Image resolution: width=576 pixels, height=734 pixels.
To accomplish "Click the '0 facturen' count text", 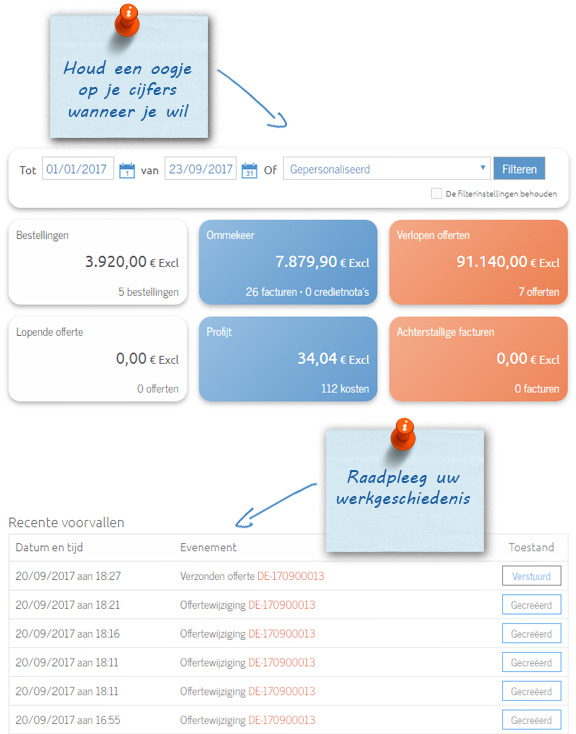I will 537,389.
